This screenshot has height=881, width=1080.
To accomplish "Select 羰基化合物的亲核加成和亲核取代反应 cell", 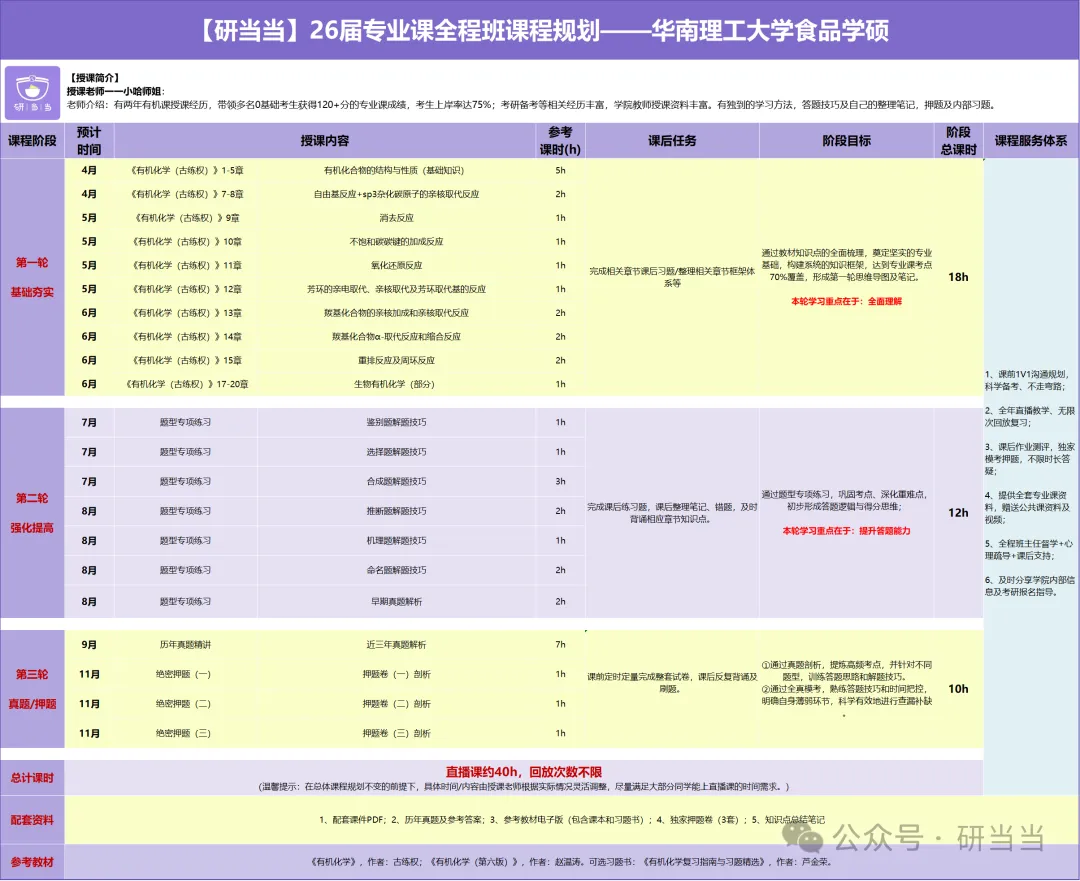I will (x=397, y=313).
